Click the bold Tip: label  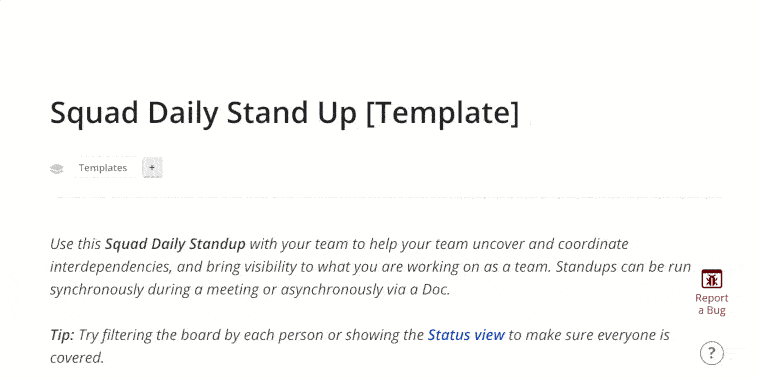pos(63,335)
